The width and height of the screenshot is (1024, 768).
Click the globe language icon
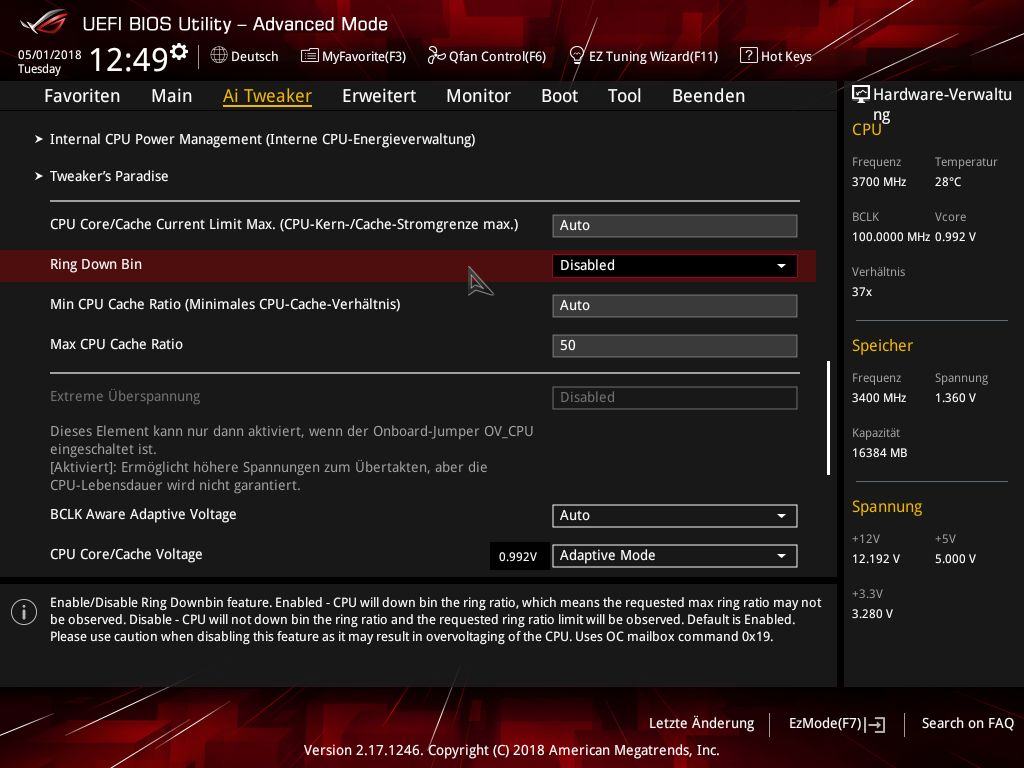[x=219, y=55]
